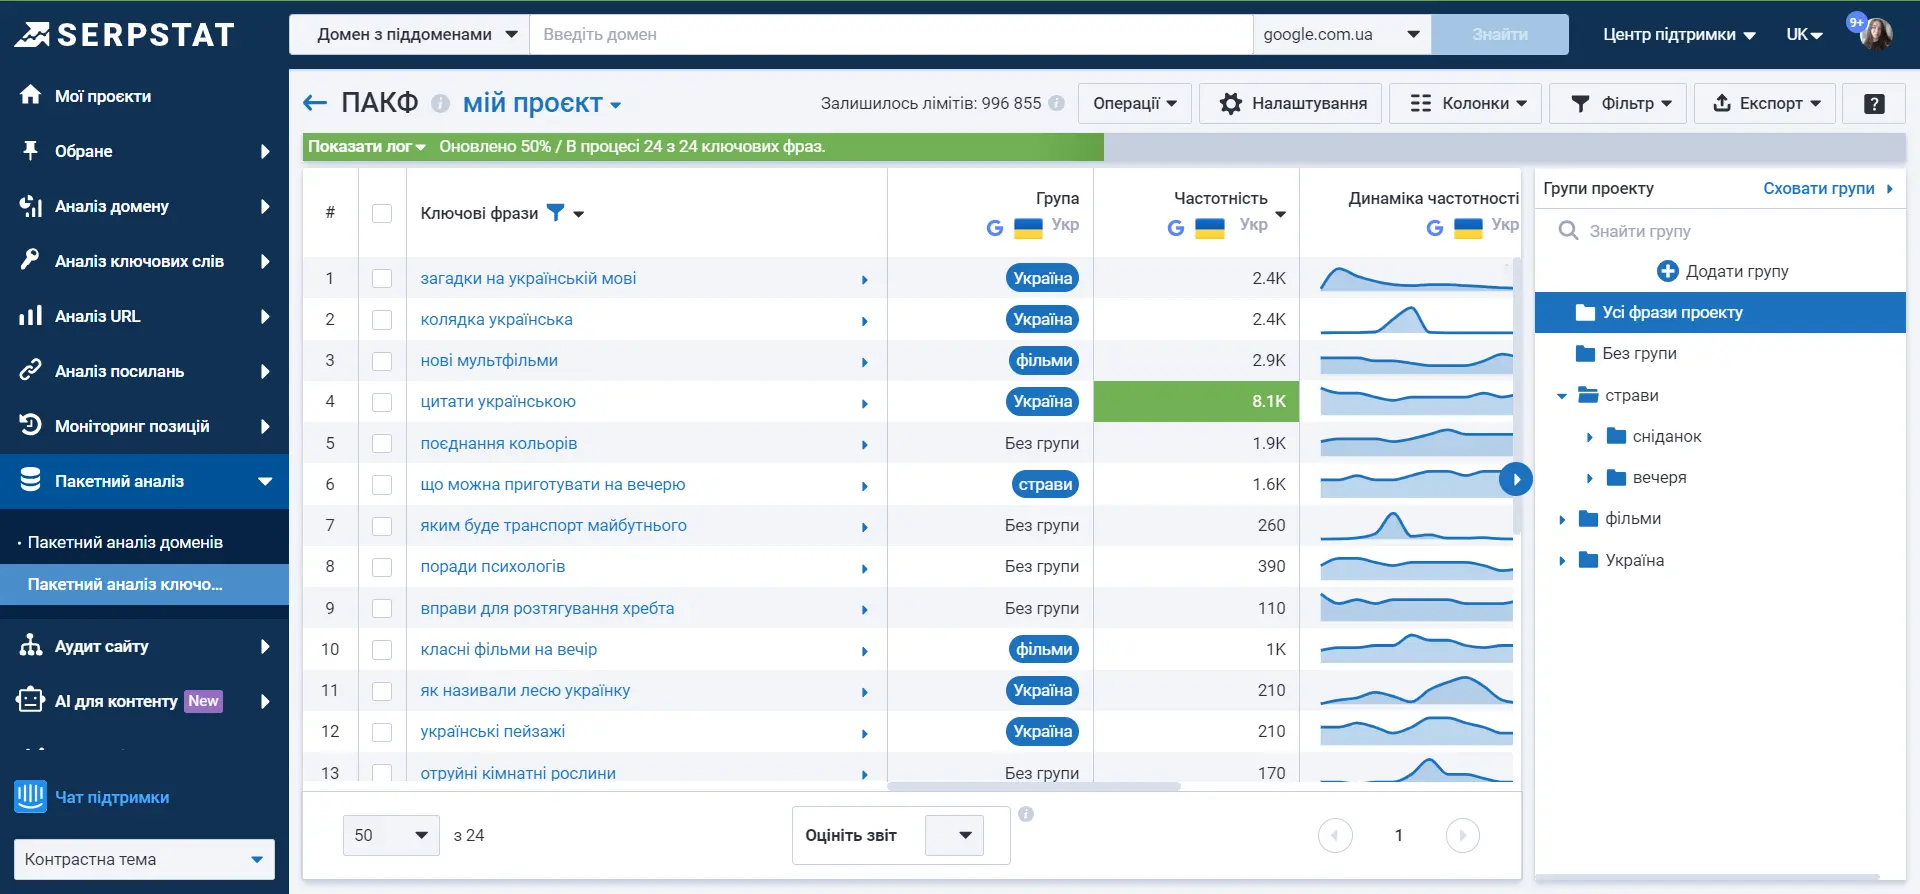Click Google icon in Частотність column header
This screenshot has width=1920, height=894.
[1176, 228]
